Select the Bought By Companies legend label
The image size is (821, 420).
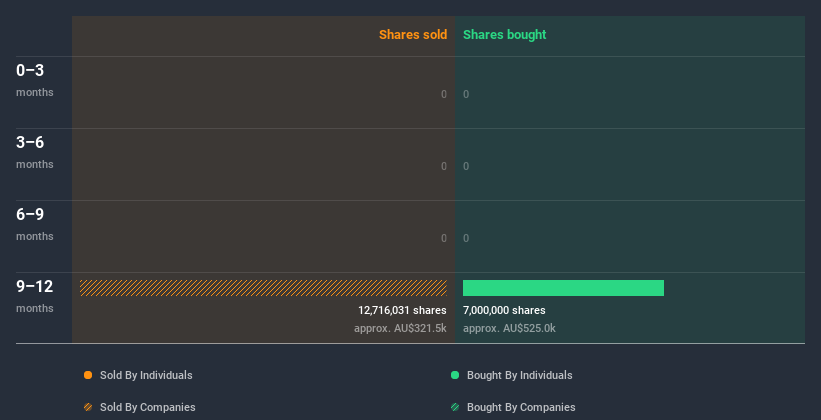521,407
